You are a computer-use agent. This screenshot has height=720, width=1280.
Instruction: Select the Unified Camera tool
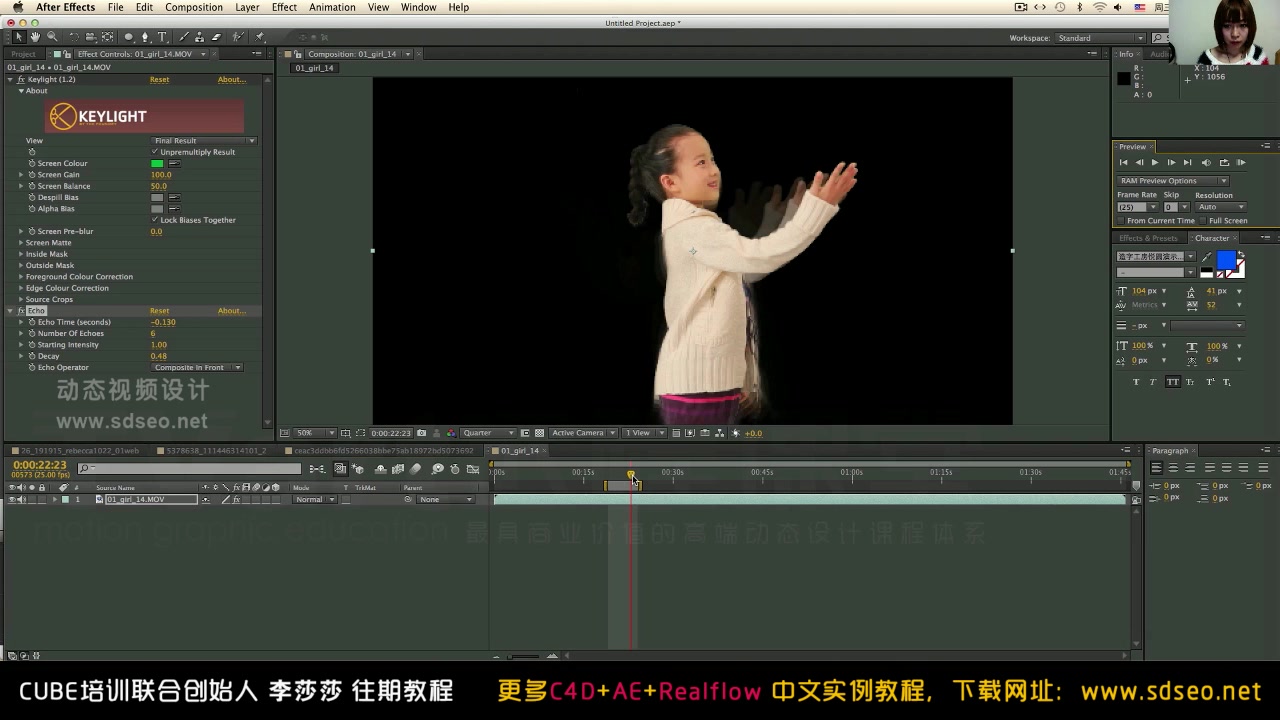tap(91, 37)
